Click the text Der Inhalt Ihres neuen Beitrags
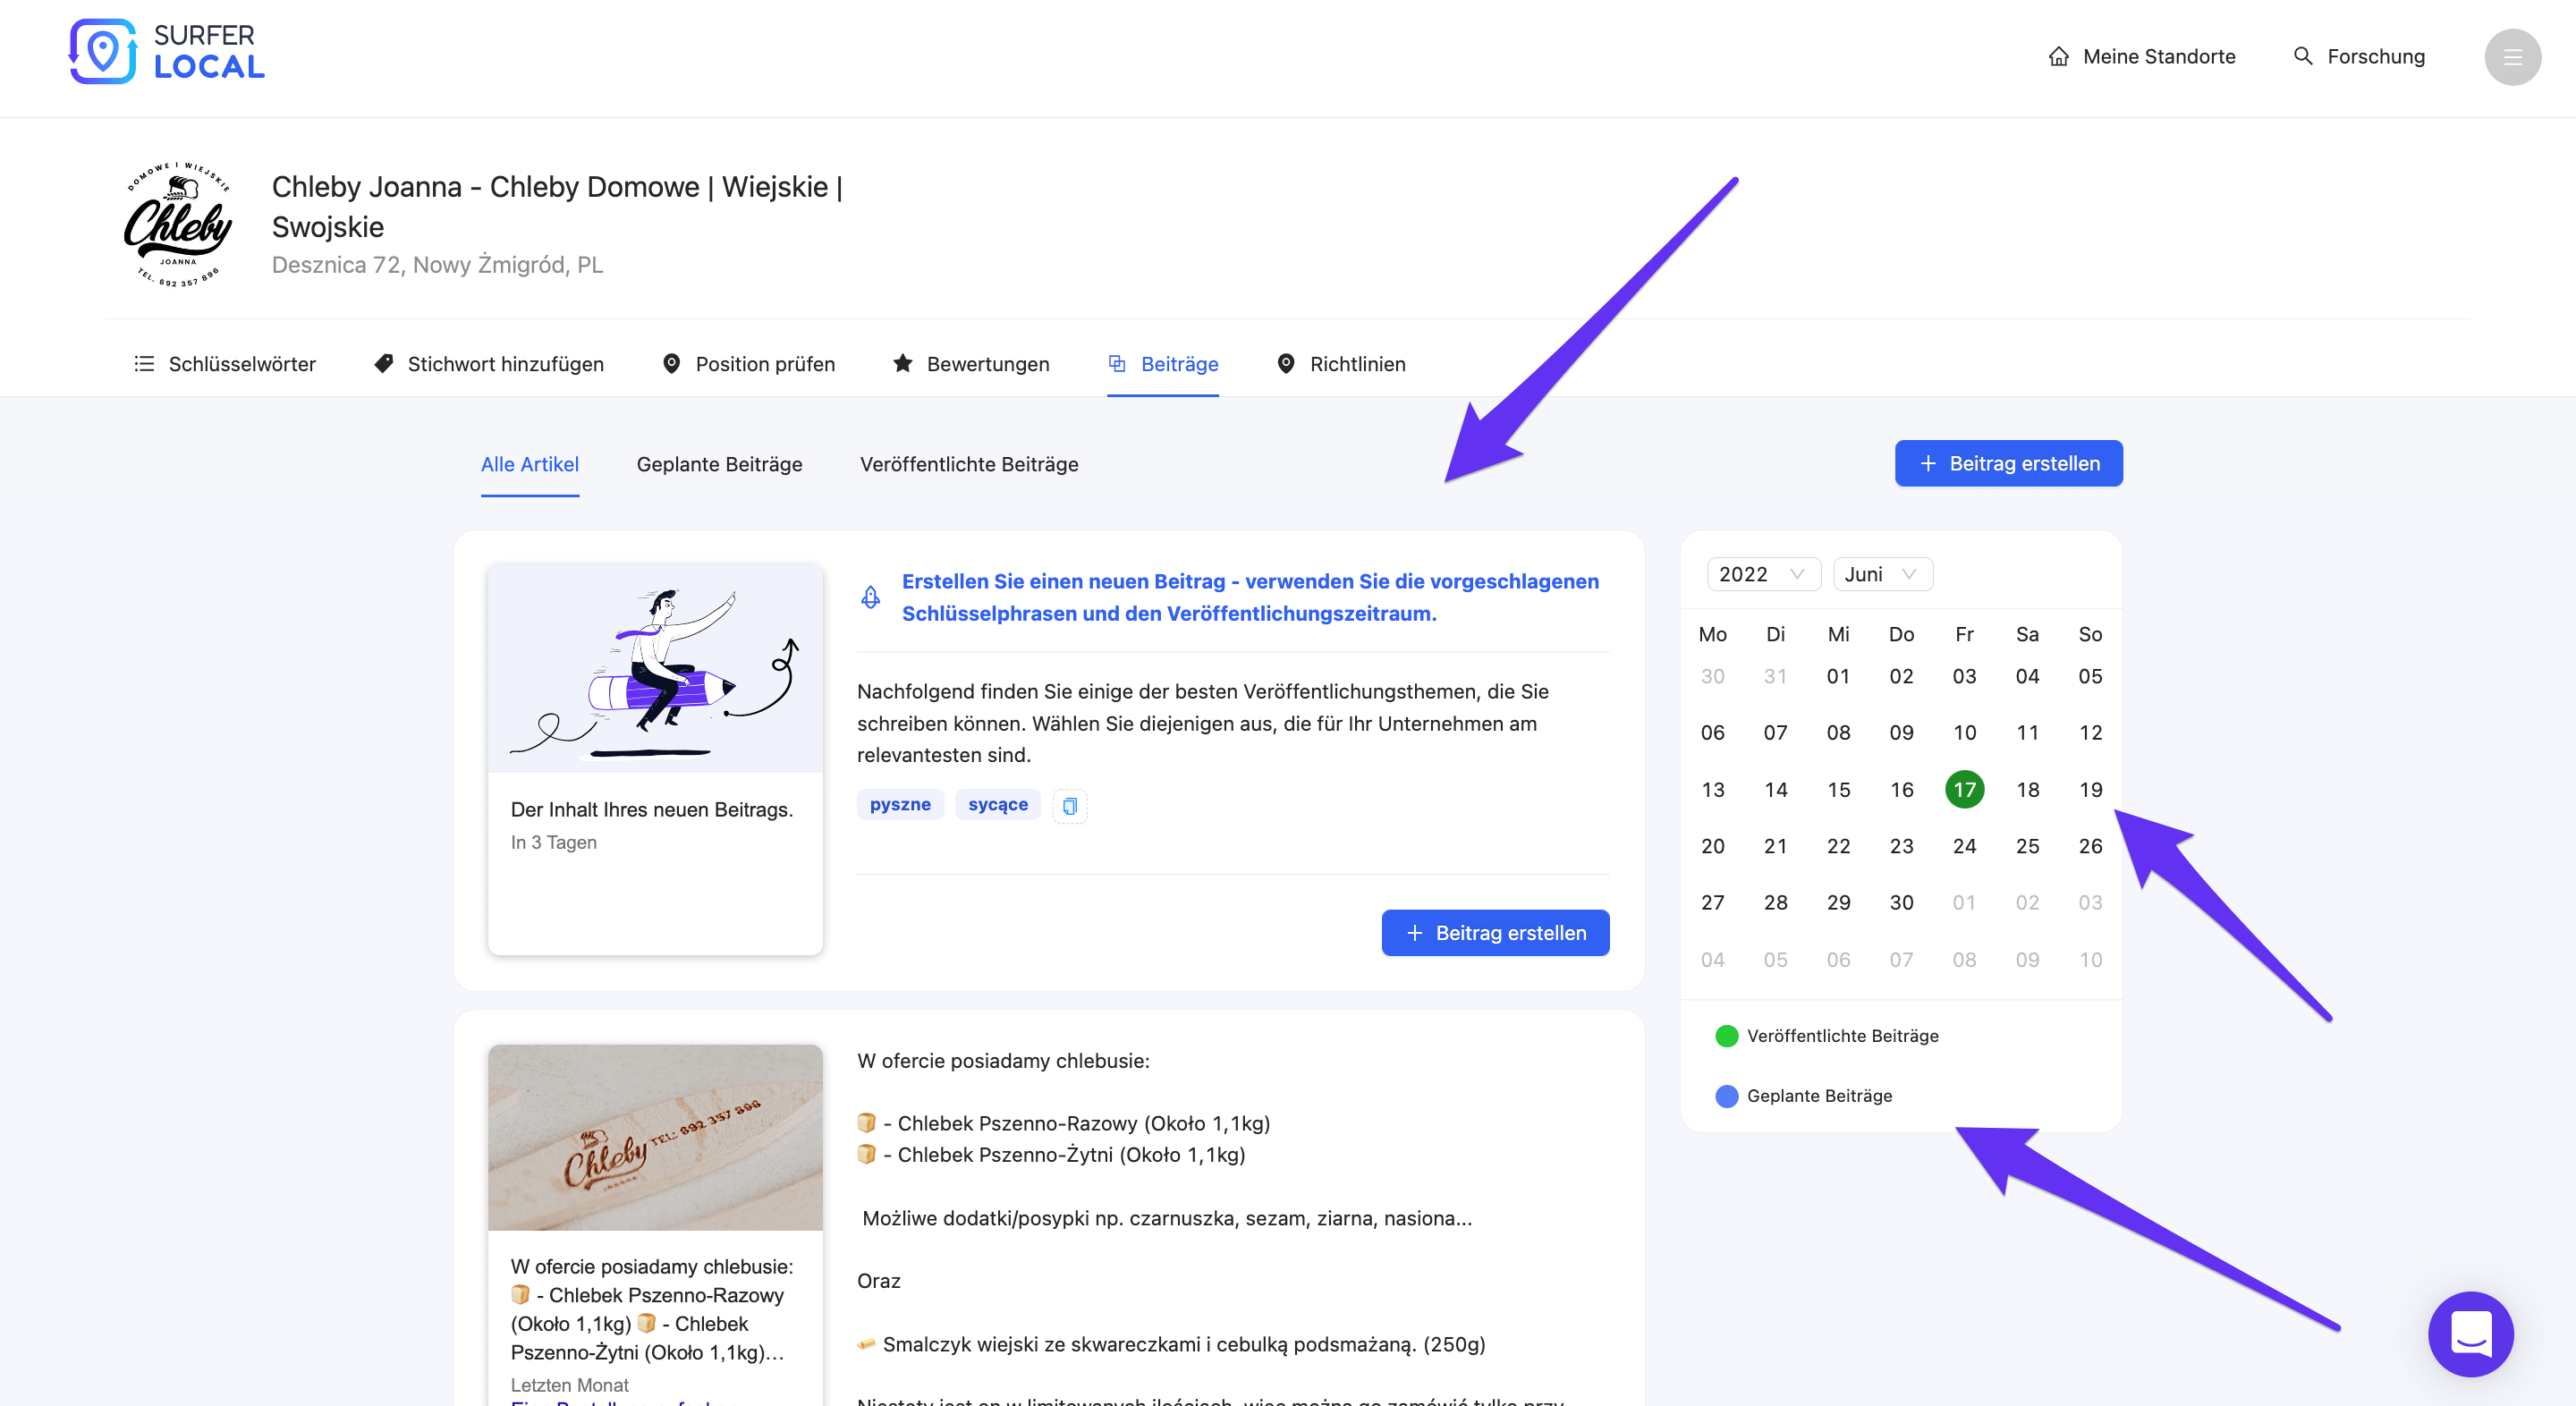The height and width of the screenshot is (1406, 2576). point(651,809)
